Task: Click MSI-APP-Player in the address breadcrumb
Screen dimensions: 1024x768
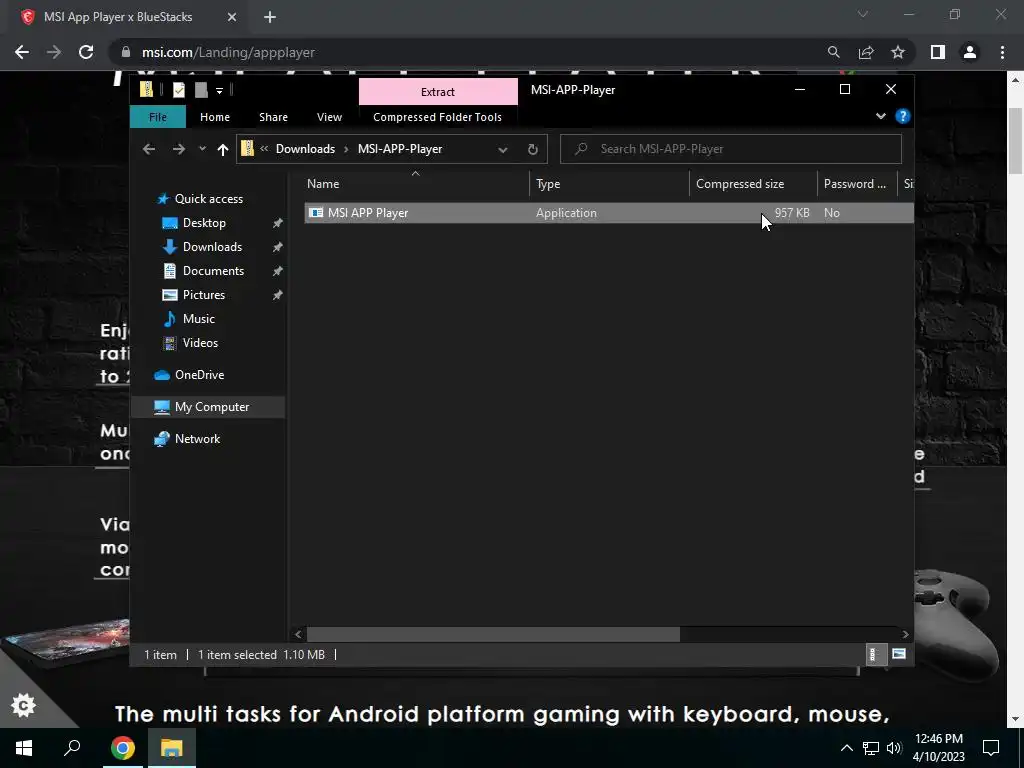Action: click(400, 149)
